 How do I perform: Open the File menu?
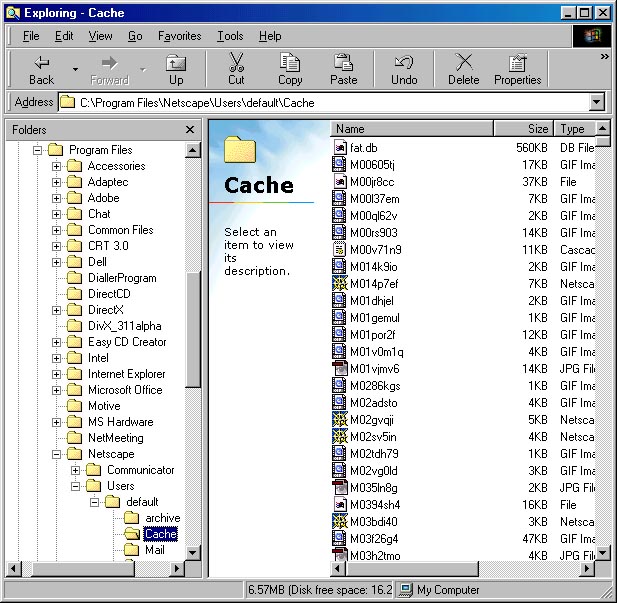pos(31,36)
